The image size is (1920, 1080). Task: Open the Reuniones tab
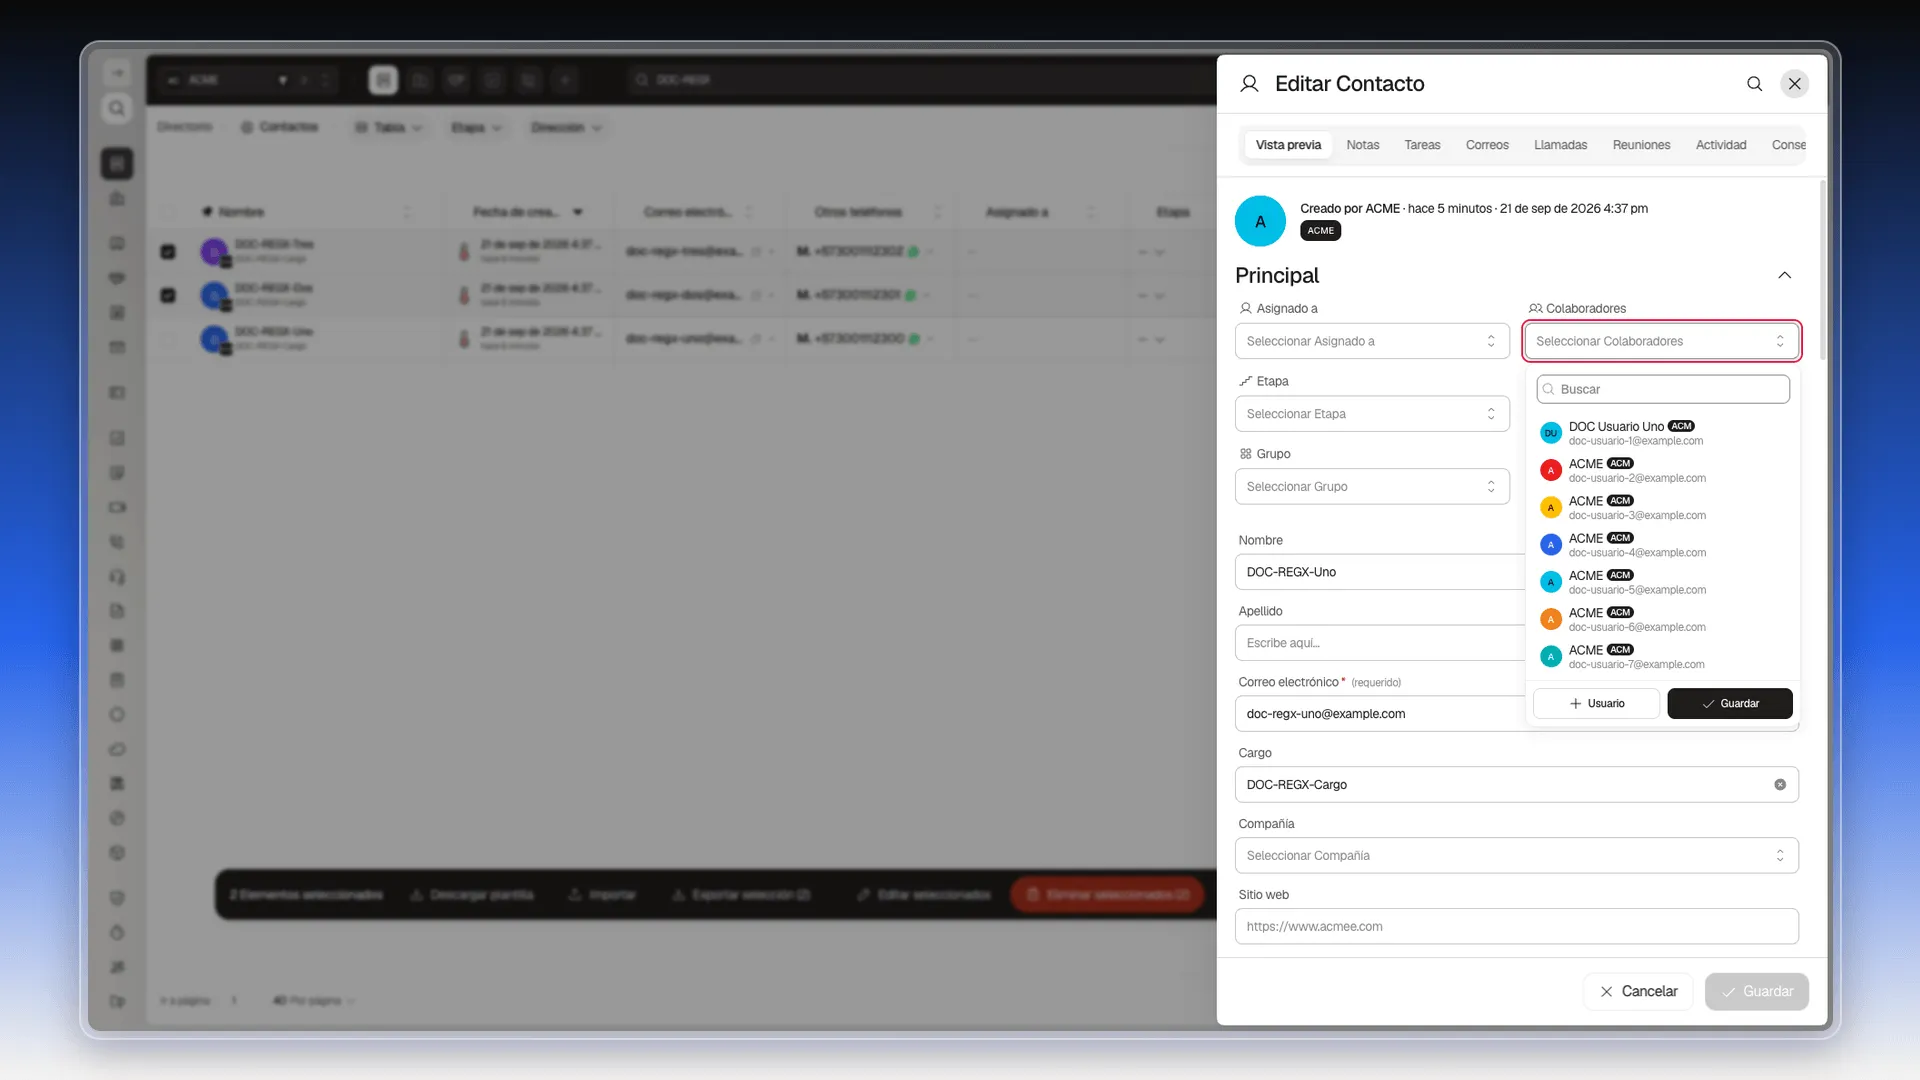[x=1641, y=145]
